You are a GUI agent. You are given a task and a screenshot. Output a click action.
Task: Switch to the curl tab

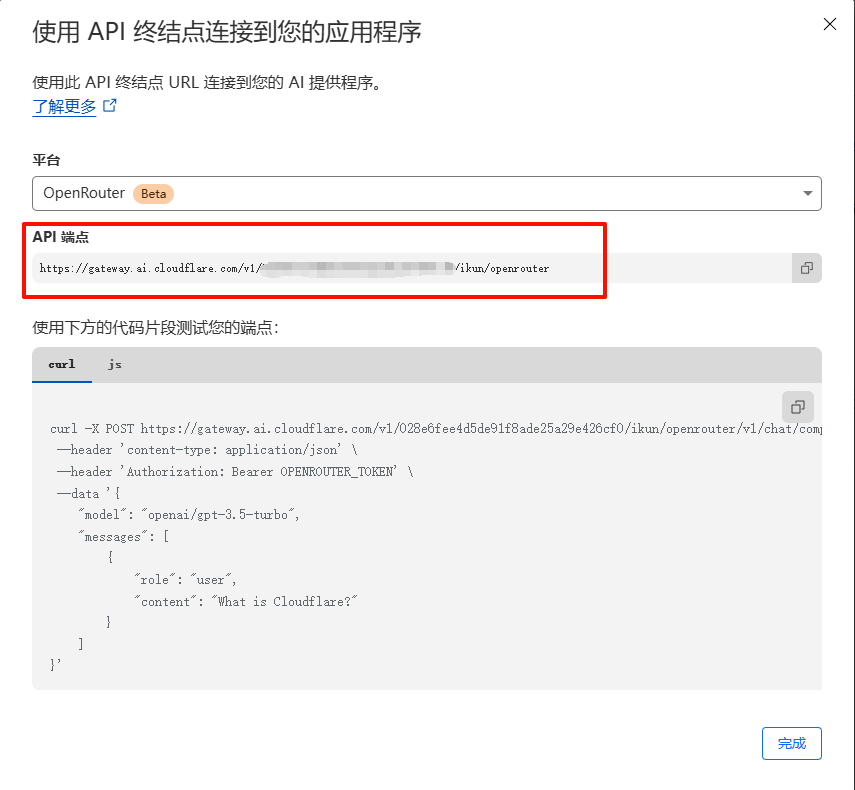tap(62, 364)
